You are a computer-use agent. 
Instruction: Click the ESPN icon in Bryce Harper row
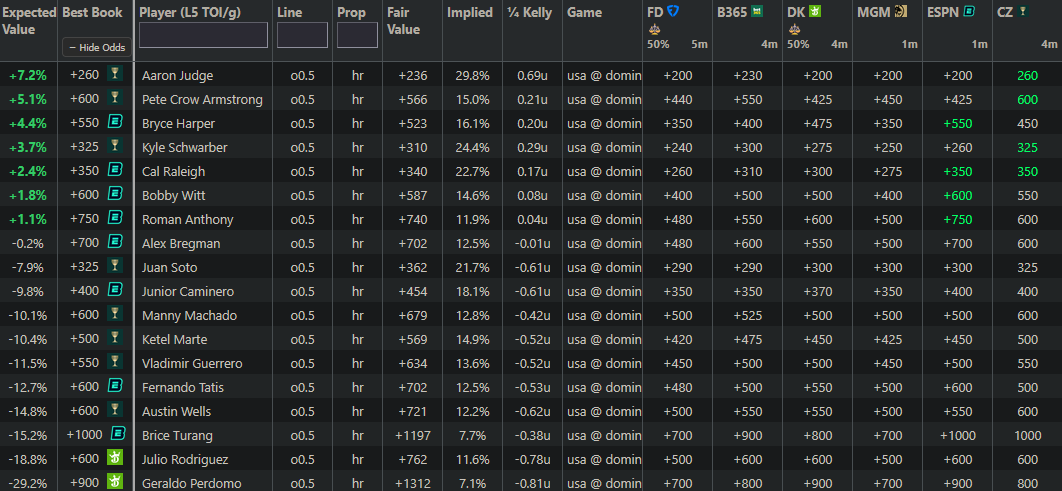coord(115,123)
